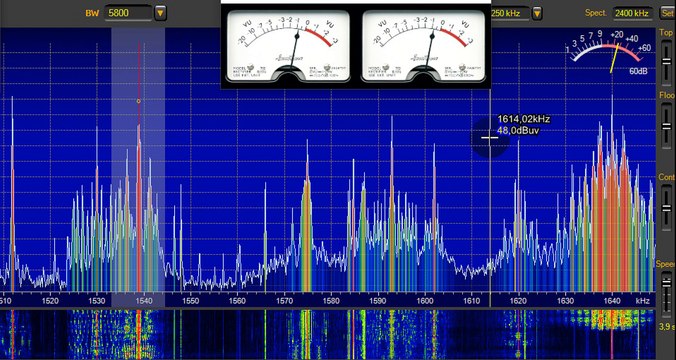The width and height of the screenshot is (676, 360).
Task: Click the 1520 label on frequency axis
Action: tap(50, 301)
